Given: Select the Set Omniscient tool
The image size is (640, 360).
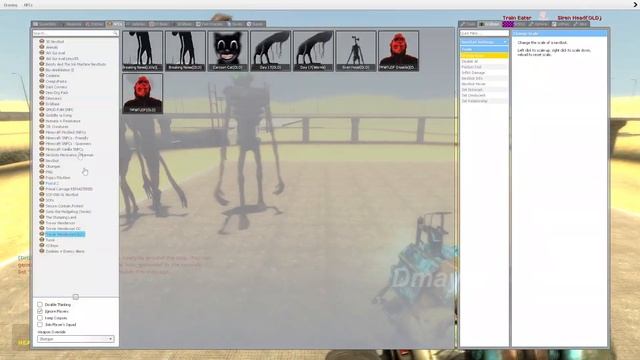Looking at the screenshot, I should point(484,95).
